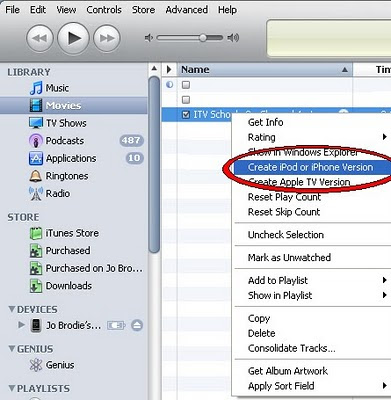Go to Applications library
This screenshot has width=391, height=400.
coord(71,158)
